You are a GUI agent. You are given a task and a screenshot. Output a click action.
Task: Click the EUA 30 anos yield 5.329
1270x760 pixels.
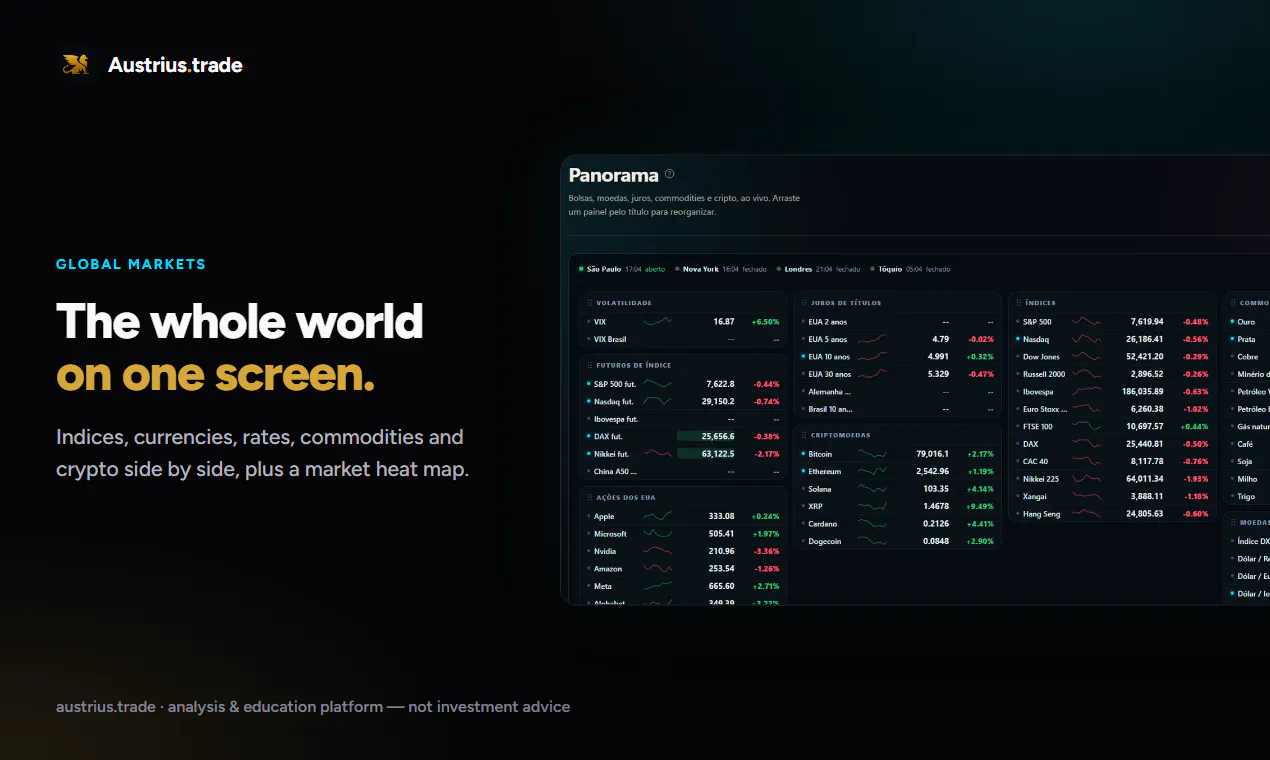tap(938, 374)
